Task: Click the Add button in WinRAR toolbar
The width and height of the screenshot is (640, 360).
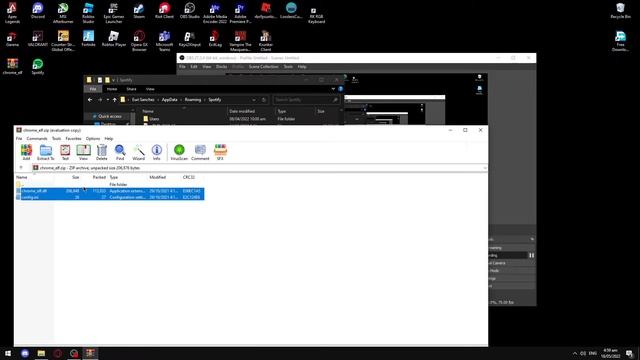Action: coord(26,152)
